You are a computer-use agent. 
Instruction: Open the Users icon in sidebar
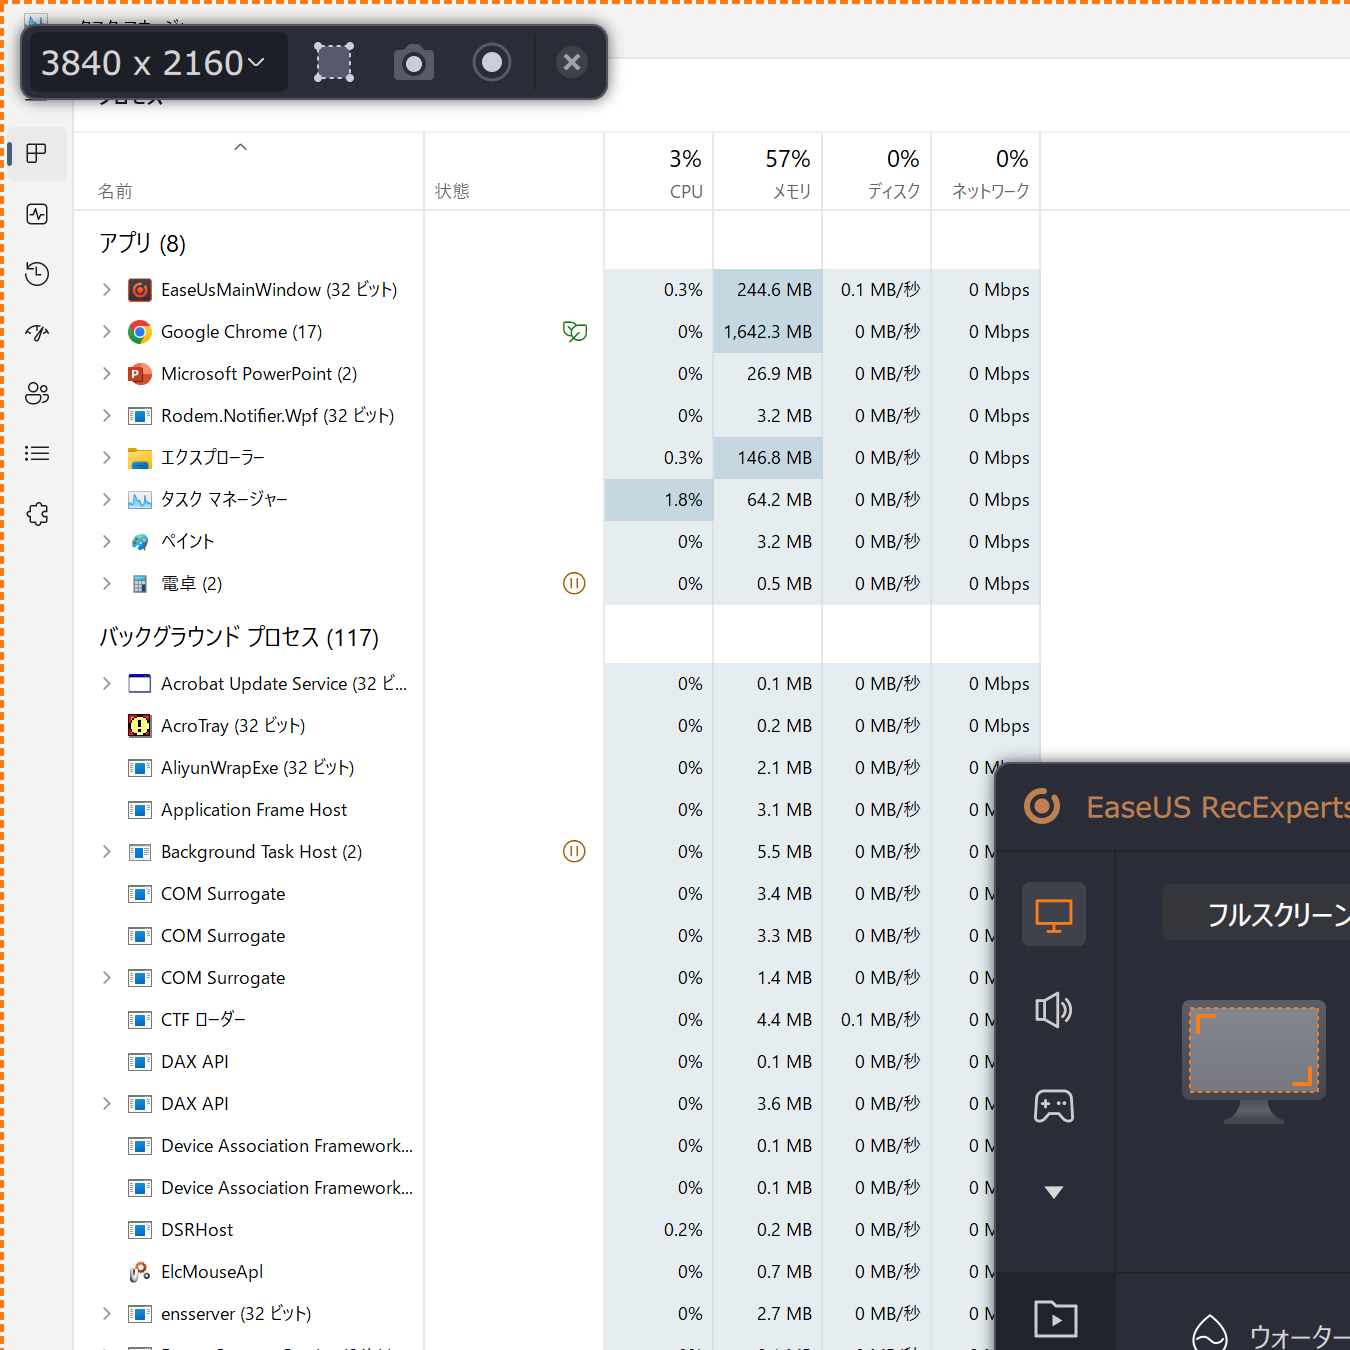(x=37, y=394)
